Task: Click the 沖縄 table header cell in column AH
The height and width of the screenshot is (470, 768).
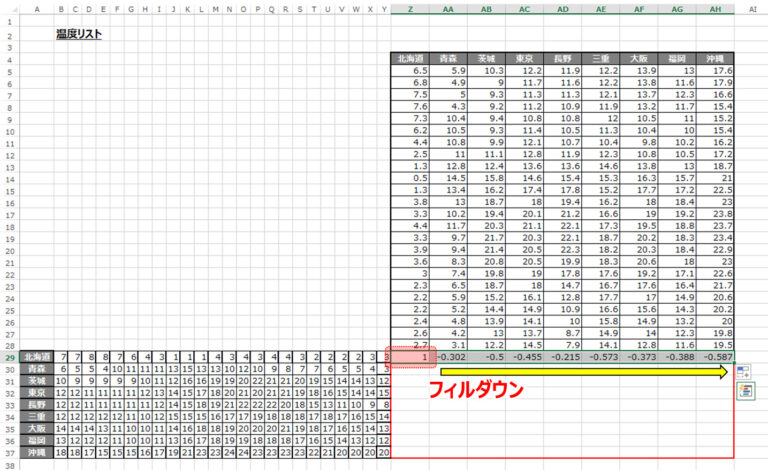Action: tap(715, 58)
